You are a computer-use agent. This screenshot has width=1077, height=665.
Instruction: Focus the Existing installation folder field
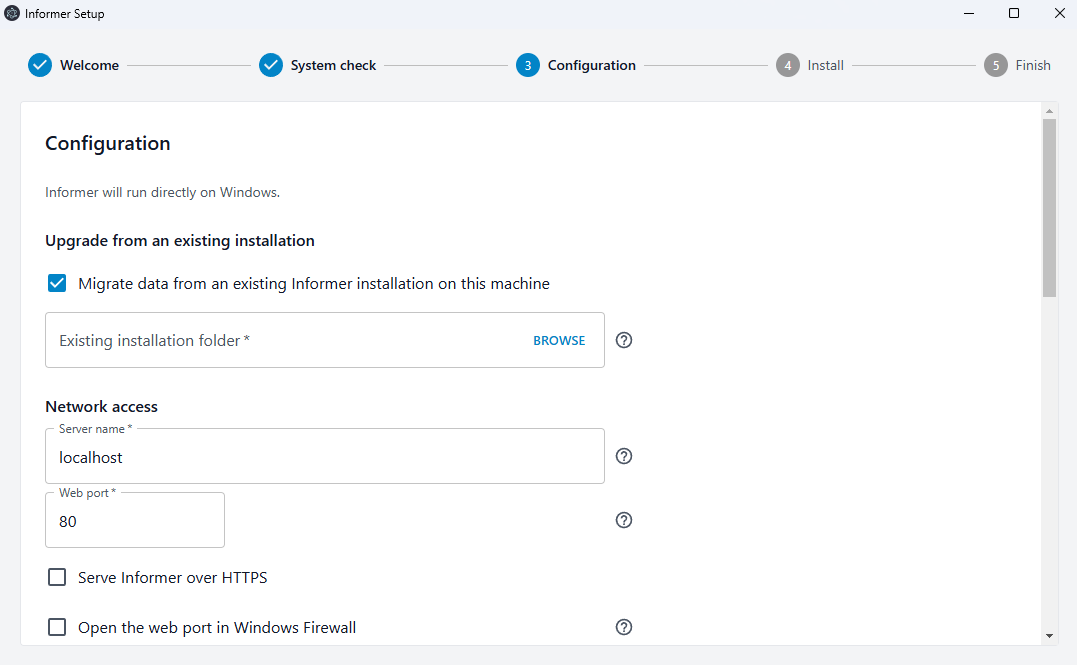coord(325,340)
